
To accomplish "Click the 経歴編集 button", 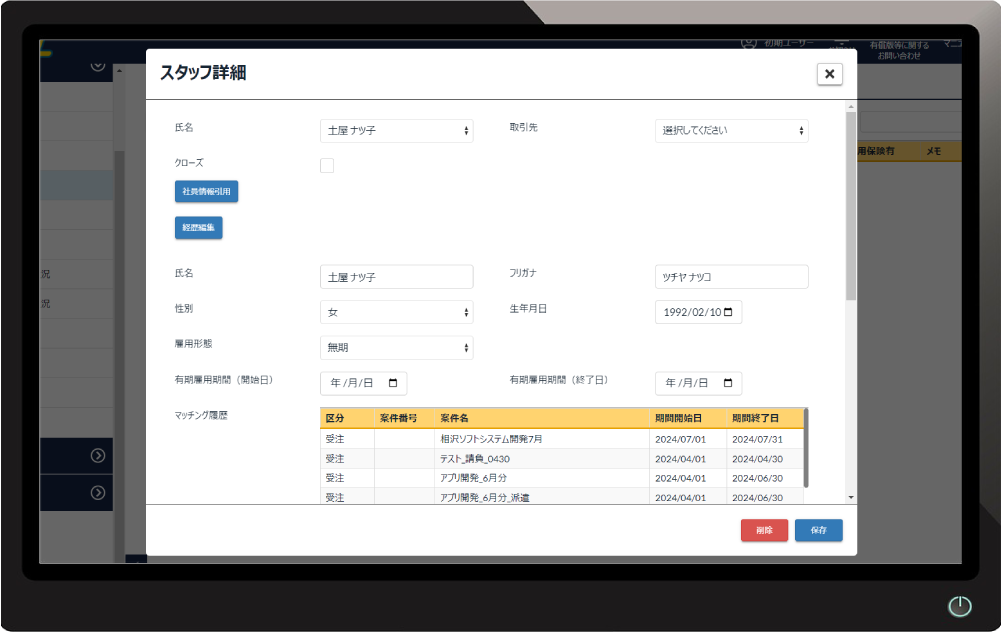I will (x=198, y=228).
